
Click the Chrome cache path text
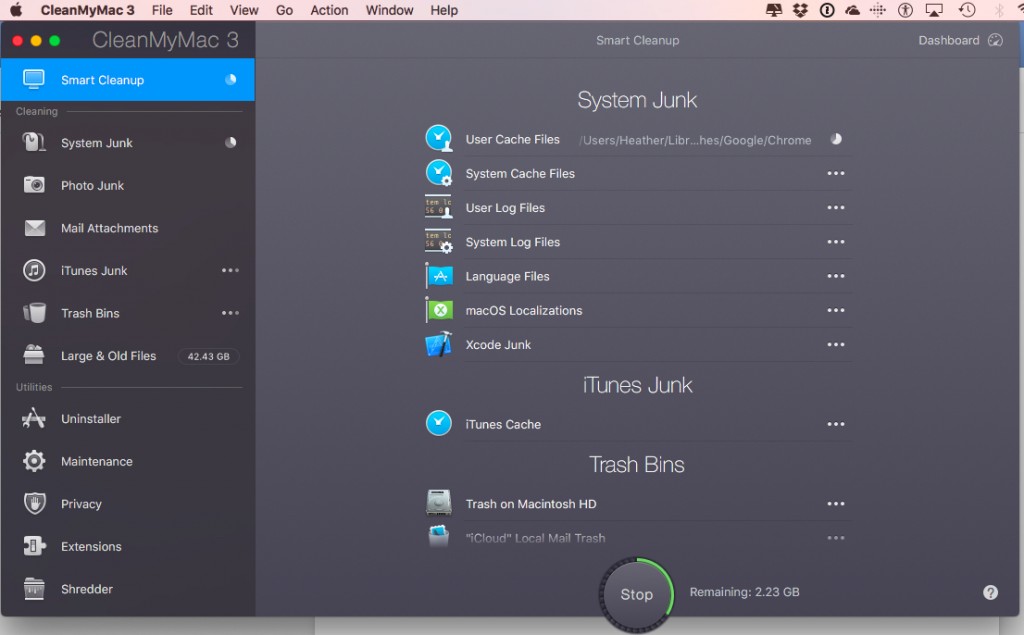pyautogui.click(x=696, y=140)
